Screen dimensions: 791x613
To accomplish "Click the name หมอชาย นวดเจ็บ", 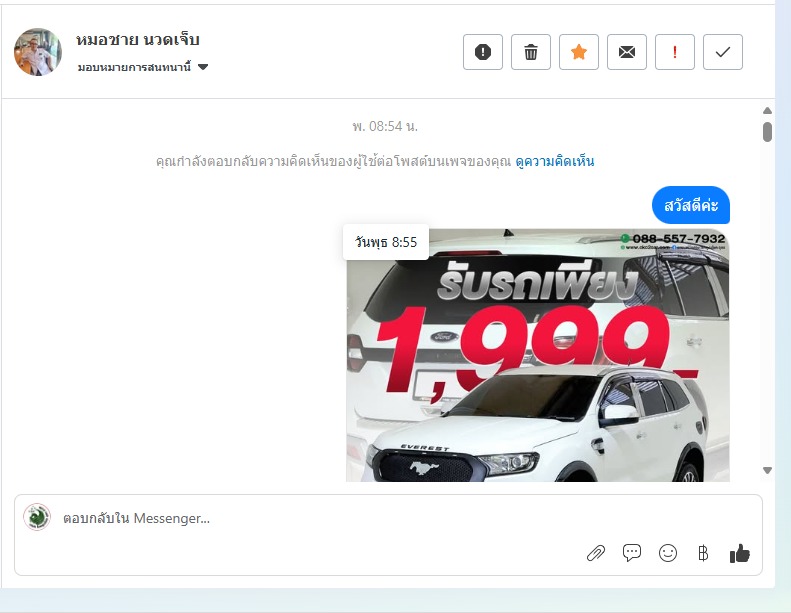I will click(138, 40).
